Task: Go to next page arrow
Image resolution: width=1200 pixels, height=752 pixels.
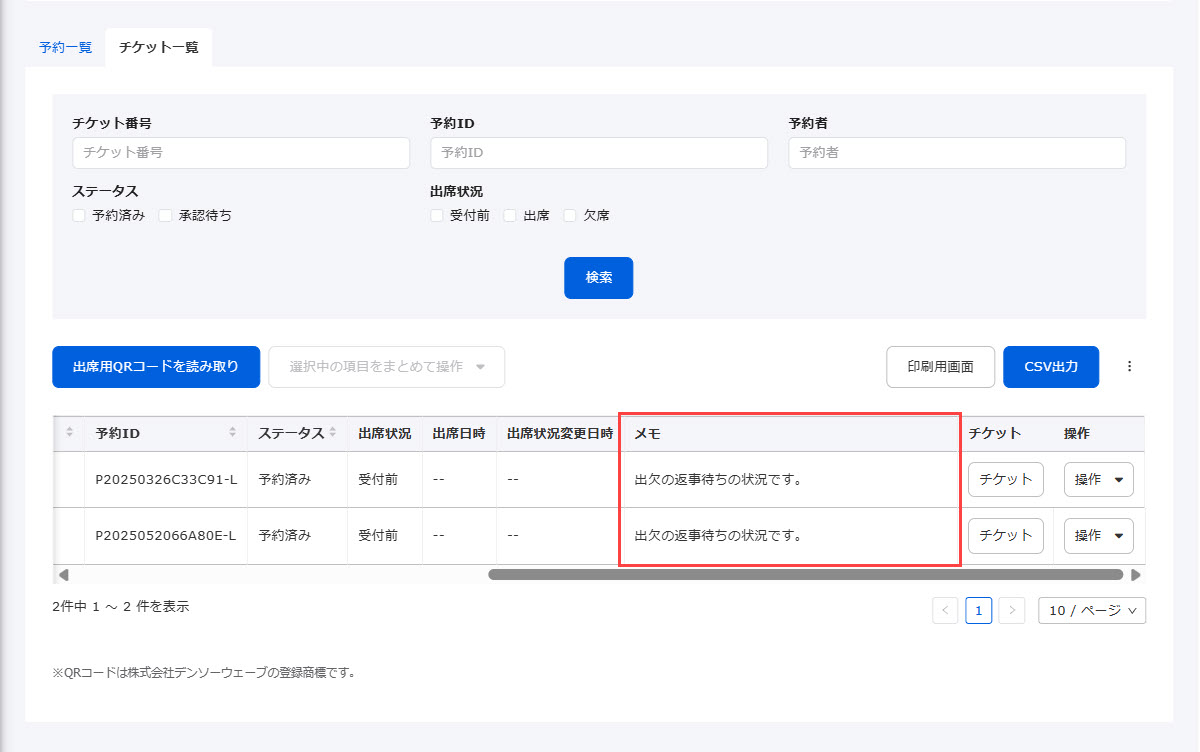Action: coord(1012,611)
